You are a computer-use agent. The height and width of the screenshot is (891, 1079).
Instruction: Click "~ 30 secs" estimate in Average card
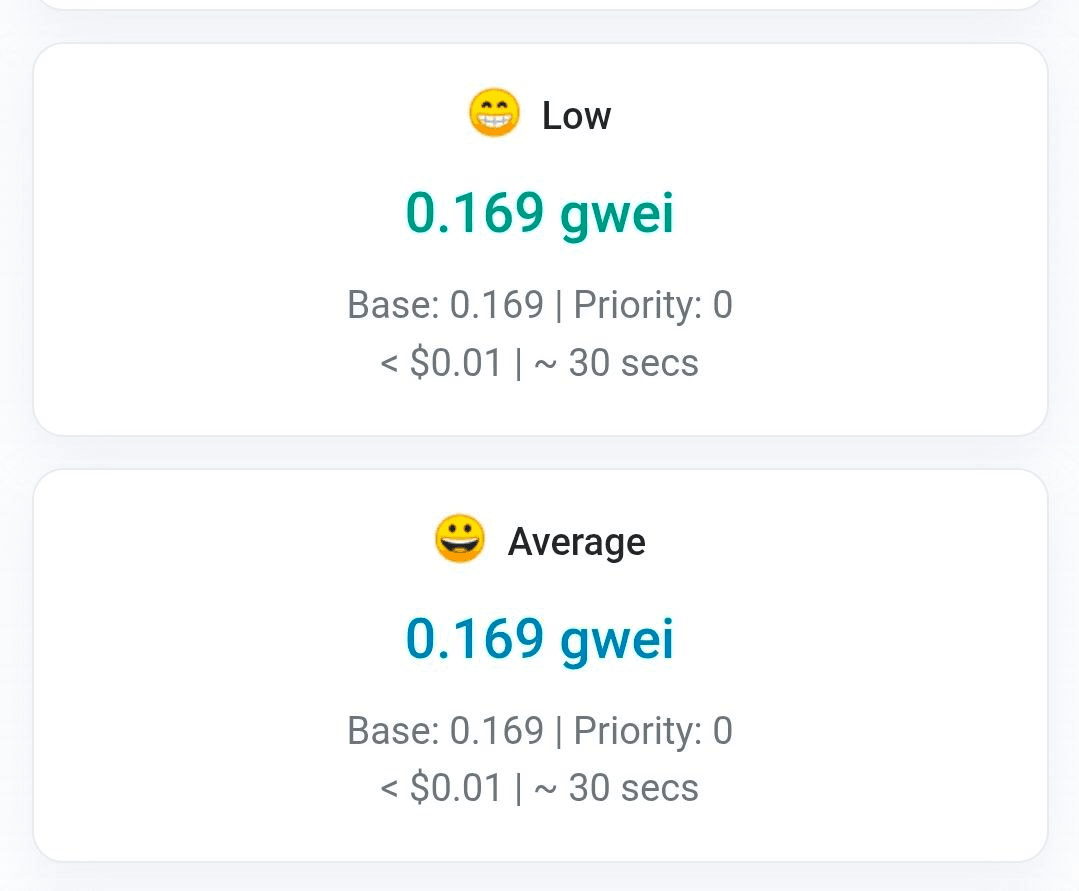(x=616, y=788)
